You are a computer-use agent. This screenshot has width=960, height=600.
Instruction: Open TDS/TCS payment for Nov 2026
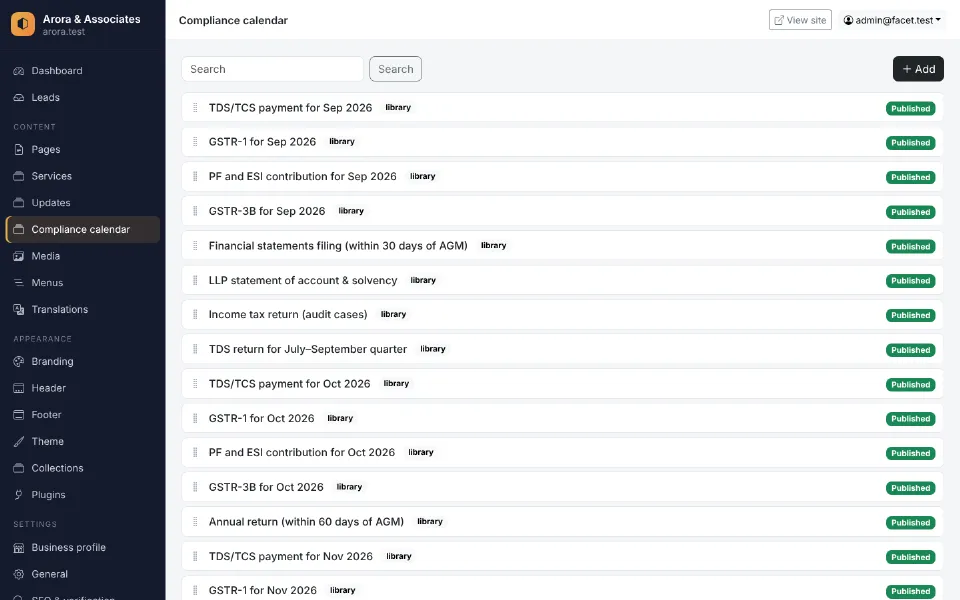point(291,557)
